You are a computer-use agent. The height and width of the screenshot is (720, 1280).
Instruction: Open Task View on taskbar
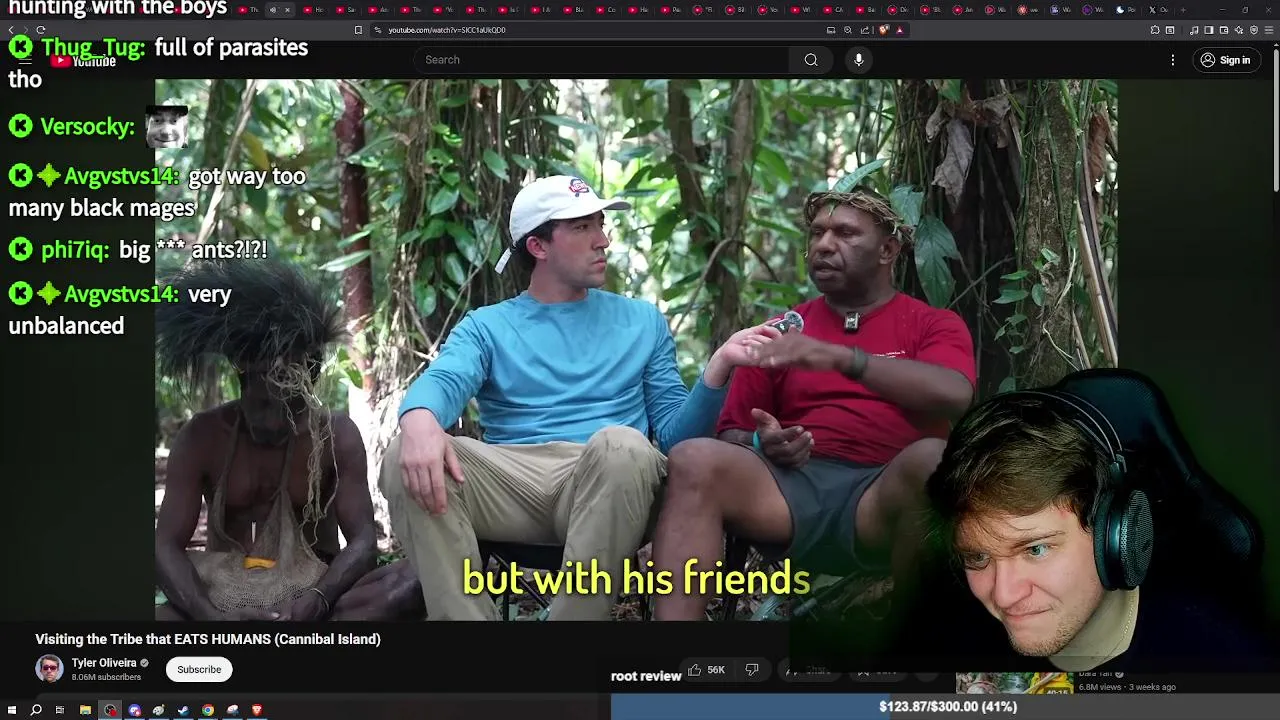[60, 710]
